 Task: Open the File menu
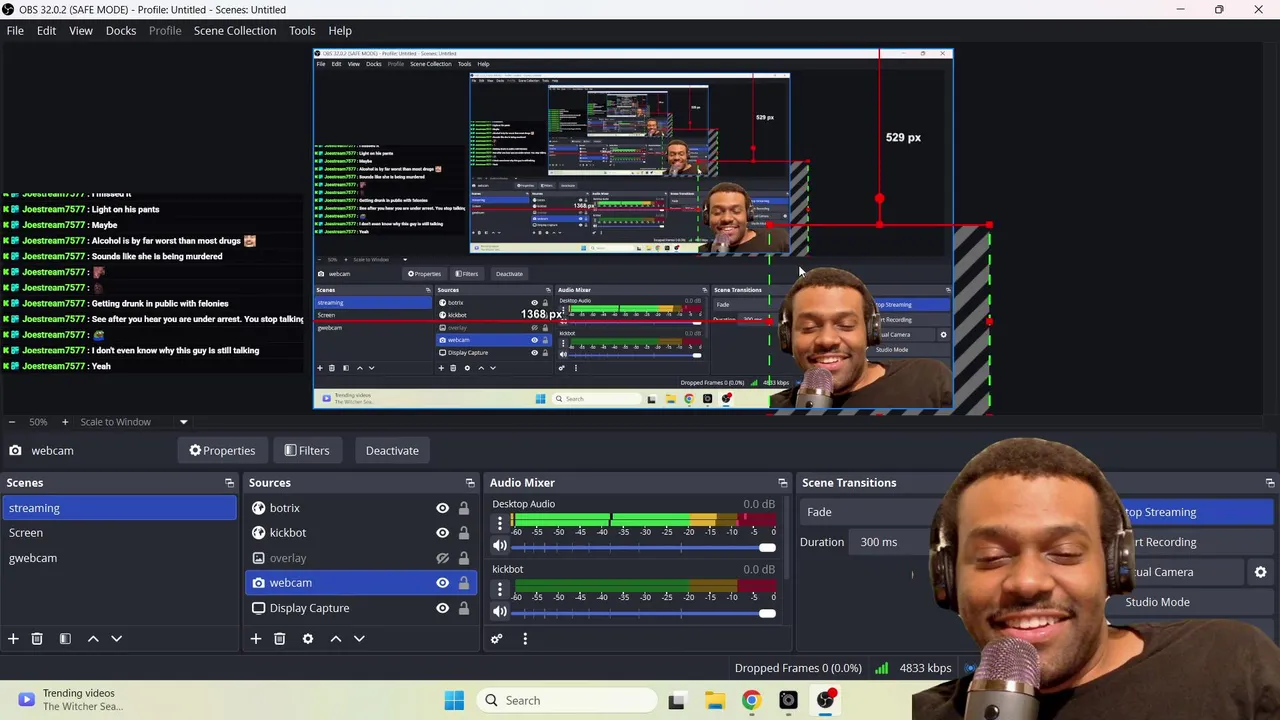click(x=15, y=30)
